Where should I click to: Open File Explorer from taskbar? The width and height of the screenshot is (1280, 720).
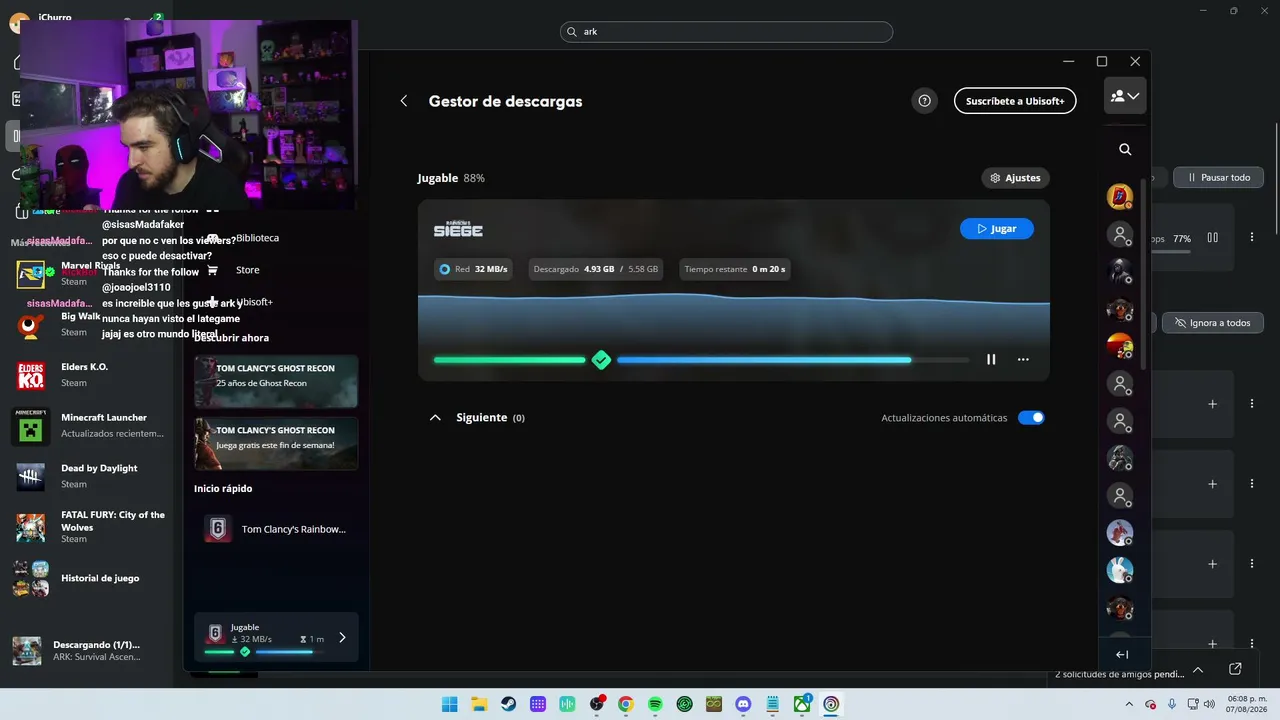(479, 704)
